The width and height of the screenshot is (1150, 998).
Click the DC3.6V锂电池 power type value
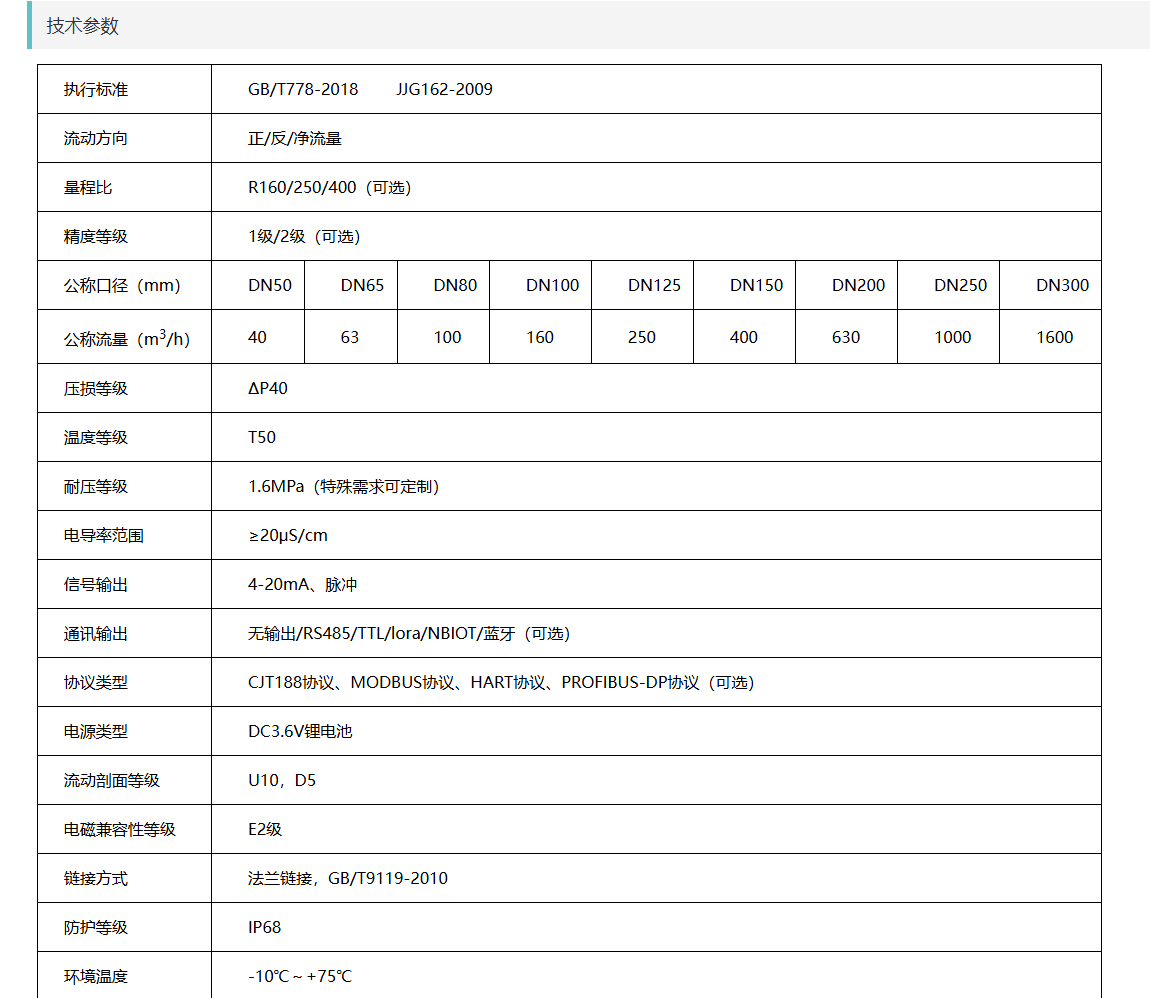coord(300,731)
